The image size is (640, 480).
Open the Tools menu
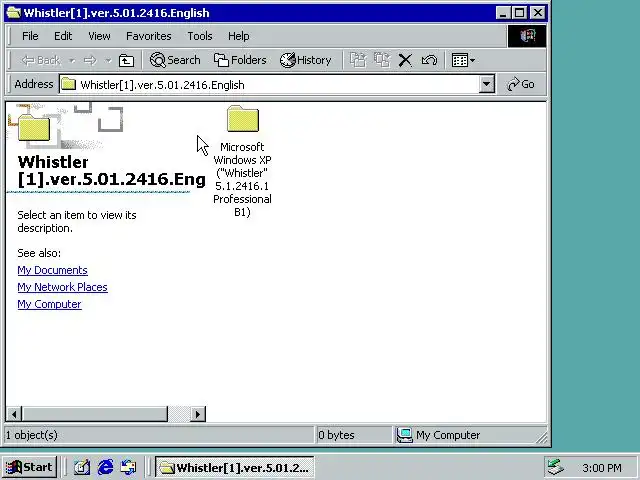[x=200, y=36]
